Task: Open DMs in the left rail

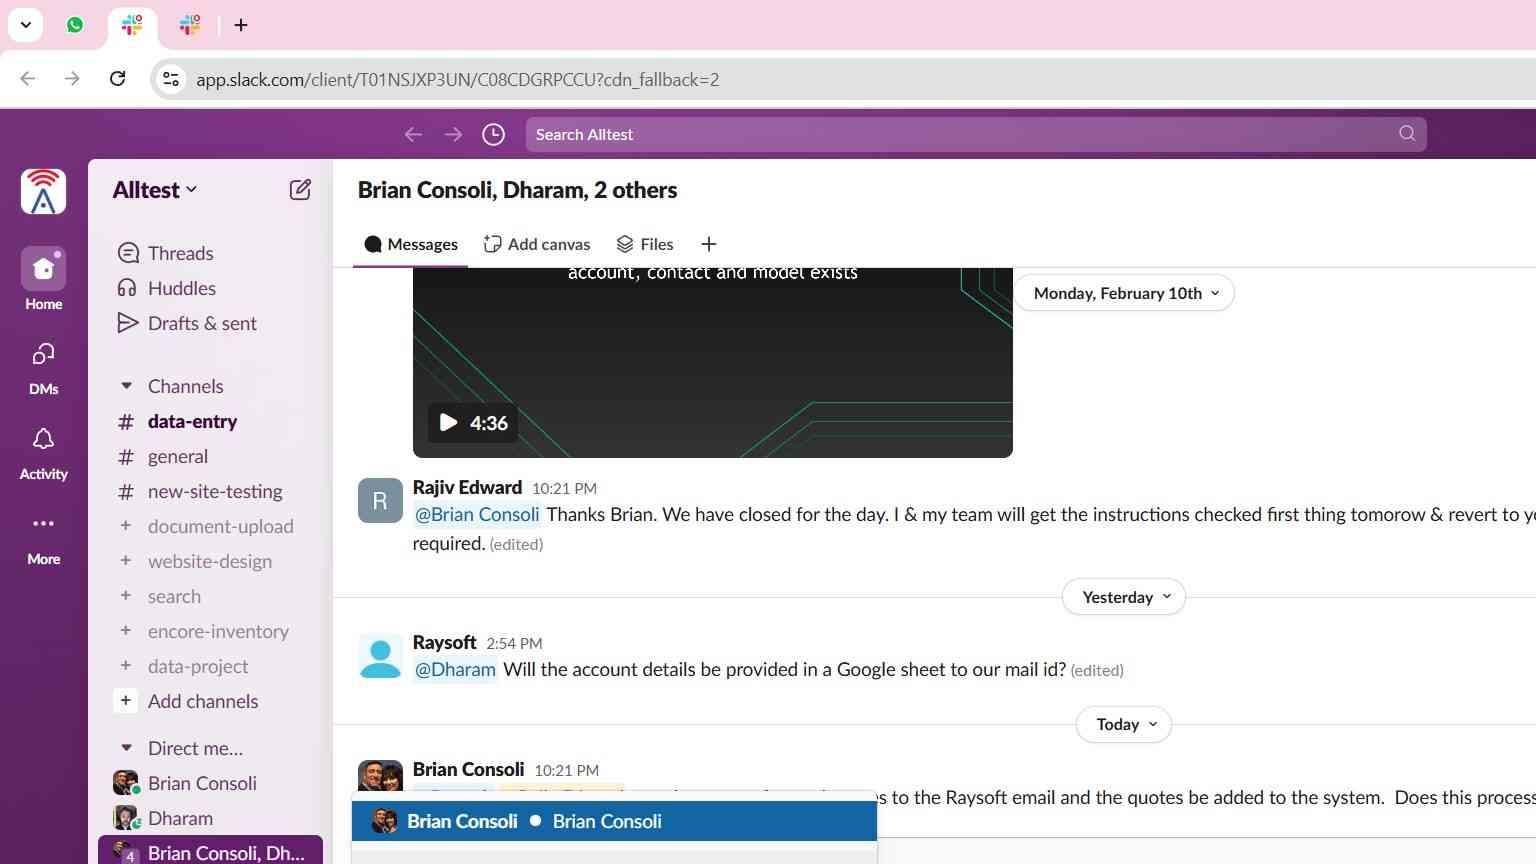Action: (x=44, y=367)
